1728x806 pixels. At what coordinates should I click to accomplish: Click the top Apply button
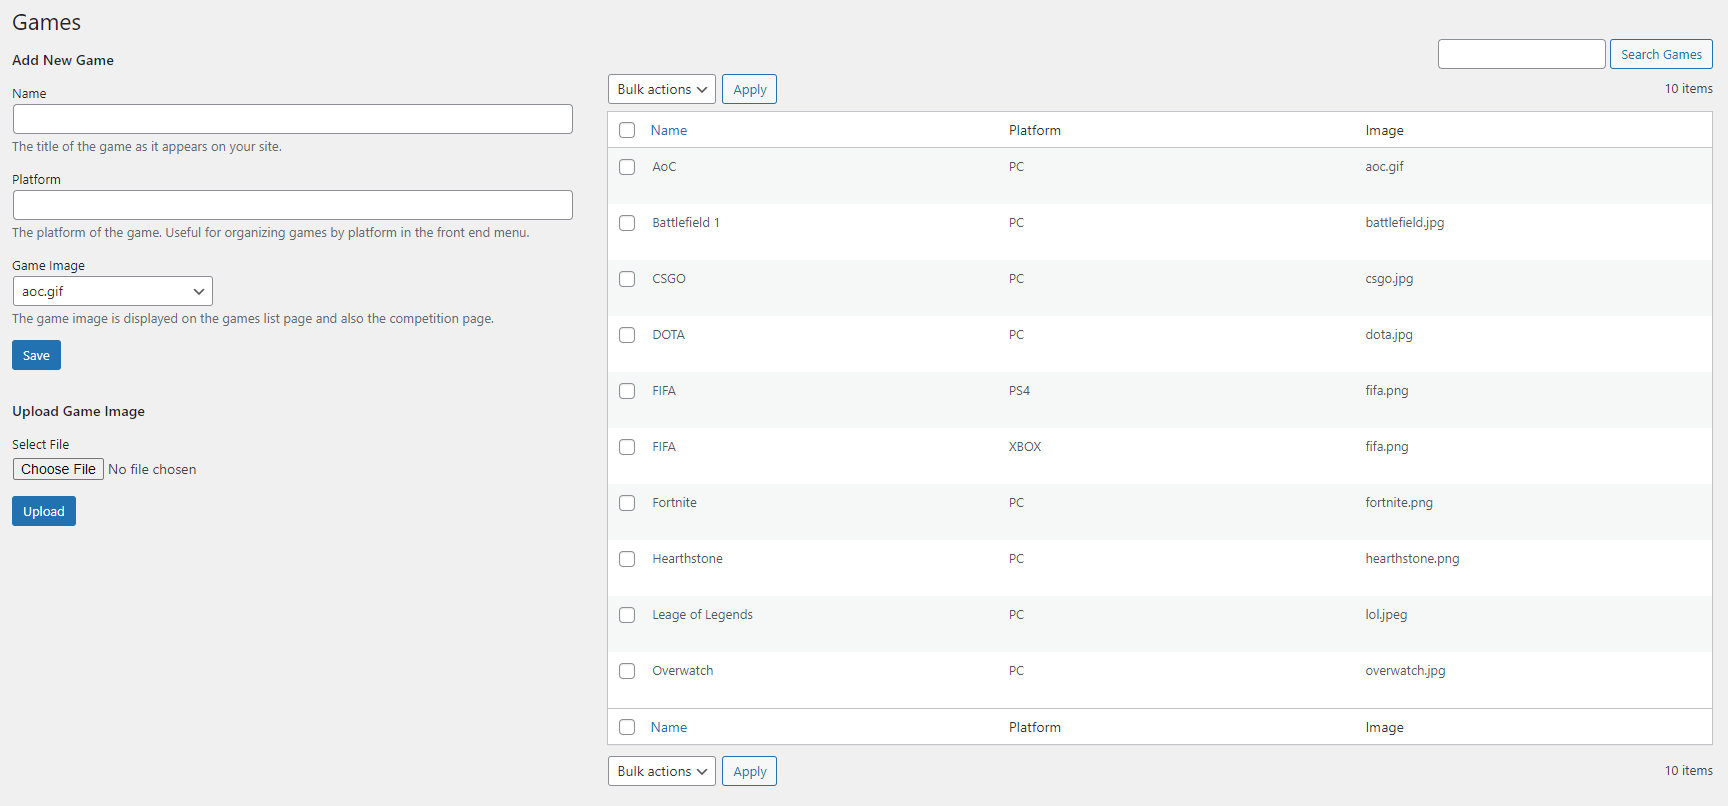pos(749,89)
